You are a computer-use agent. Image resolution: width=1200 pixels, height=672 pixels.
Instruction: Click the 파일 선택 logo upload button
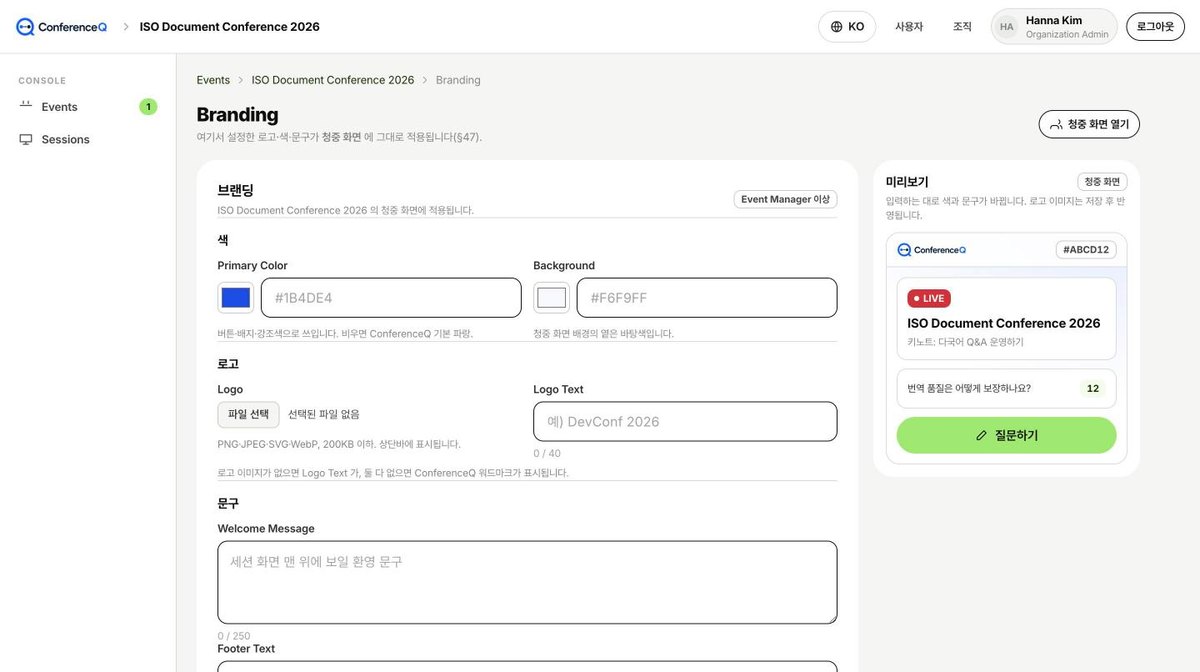coord(248,414)
